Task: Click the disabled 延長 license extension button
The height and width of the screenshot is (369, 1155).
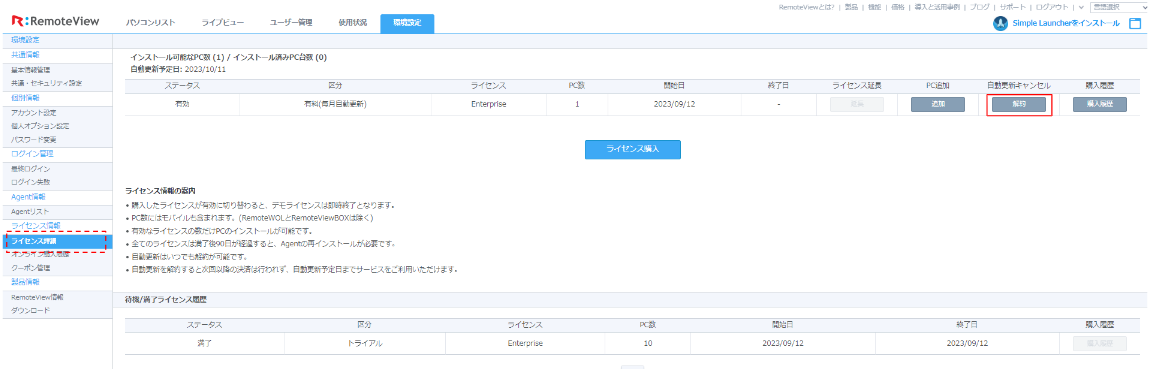Action: click(857, 105)
